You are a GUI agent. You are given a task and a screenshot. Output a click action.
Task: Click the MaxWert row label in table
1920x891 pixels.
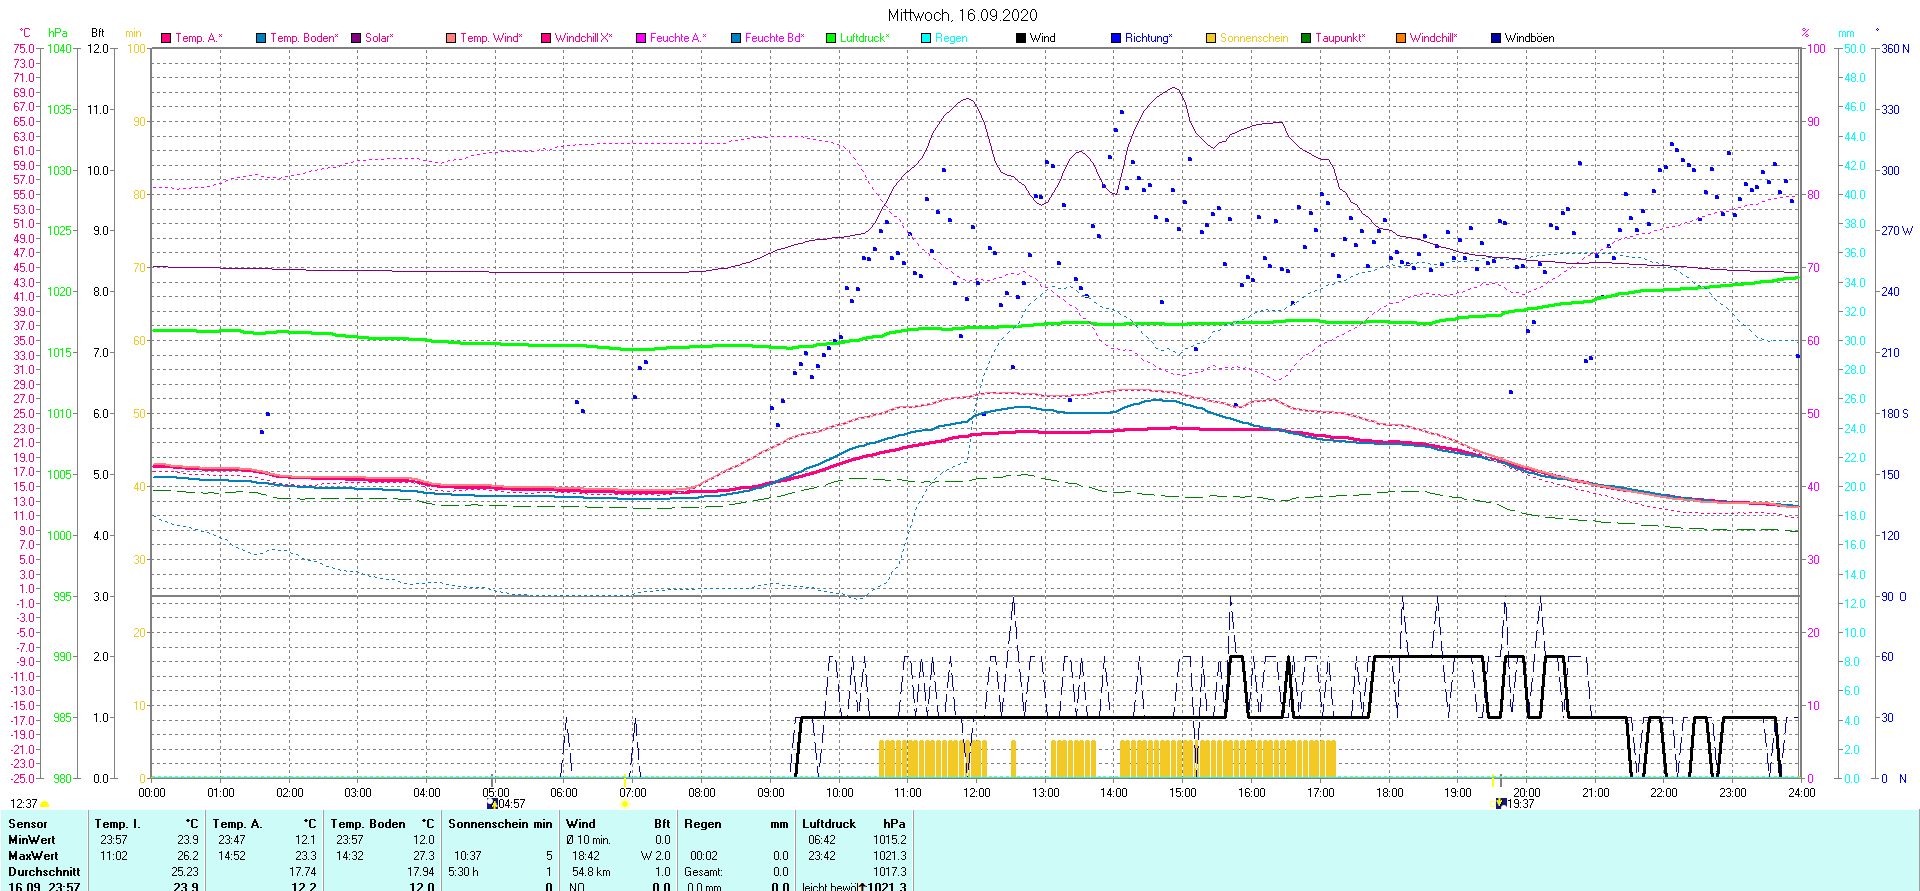click(33, 856)
